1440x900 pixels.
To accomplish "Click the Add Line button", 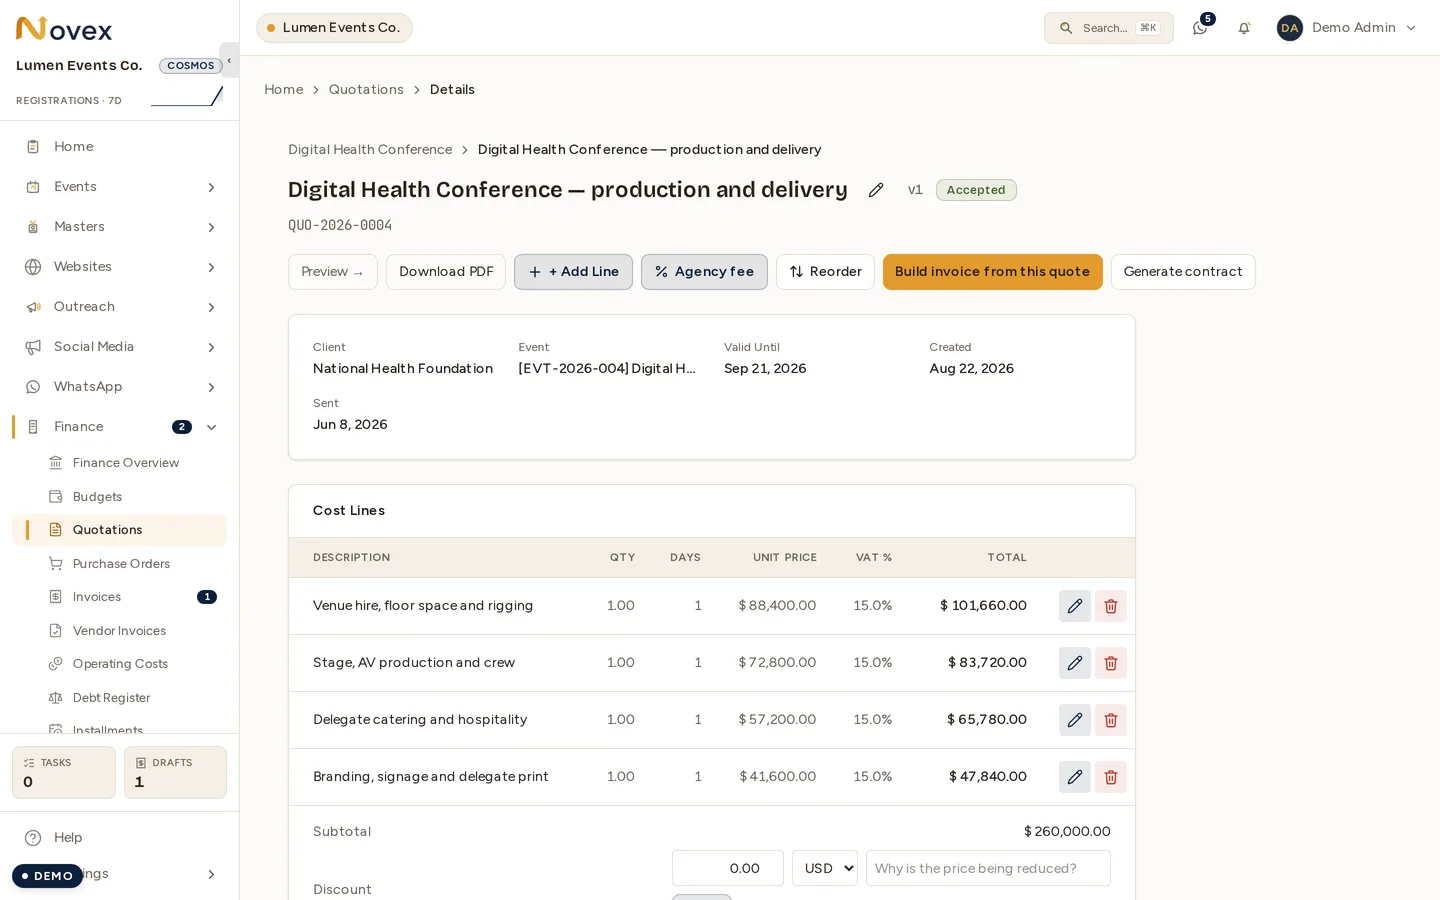I will pyautogui.click(x=573, y=272).
